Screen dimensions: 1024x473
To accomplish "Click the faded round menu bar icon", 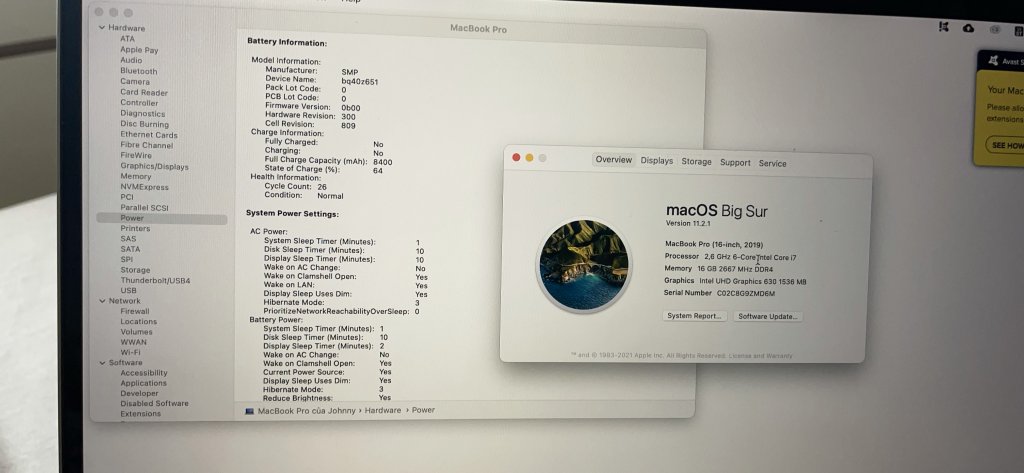I will point(995,29).
